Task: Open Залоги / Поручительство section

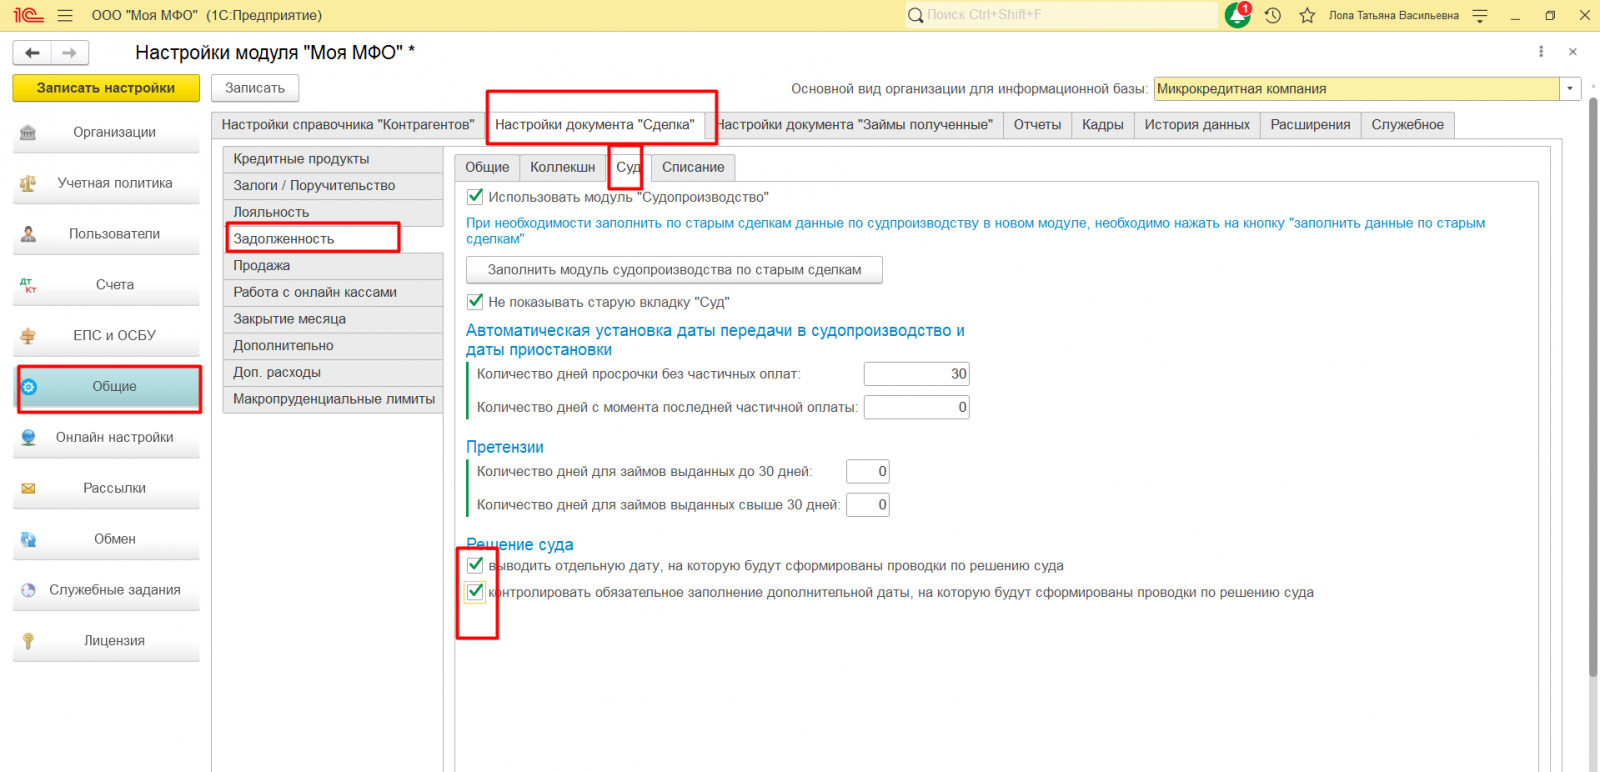Action: click(x=333, y=186)
